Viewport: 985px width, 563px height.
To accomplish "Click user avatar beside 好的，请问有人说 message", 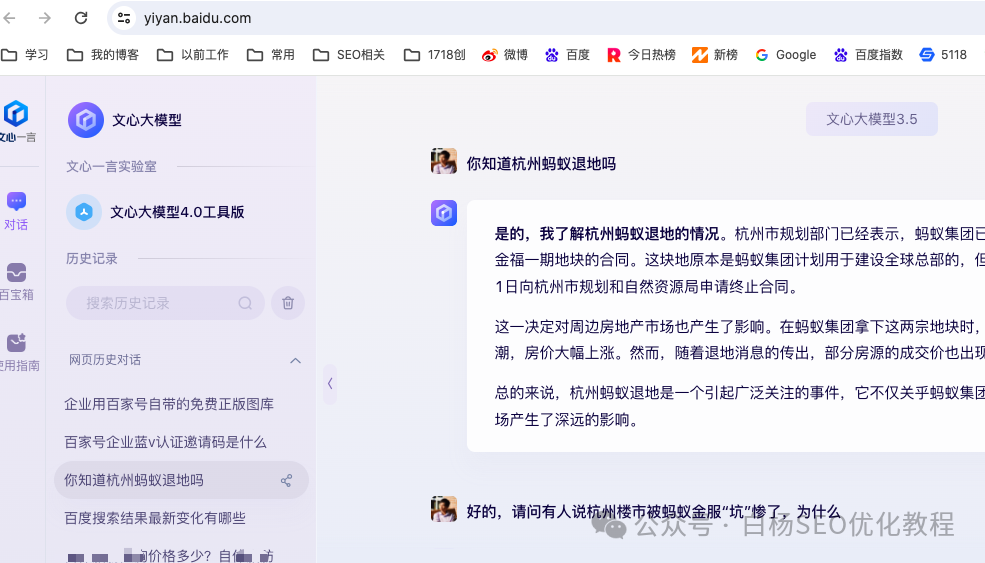I will pos(444,509).
